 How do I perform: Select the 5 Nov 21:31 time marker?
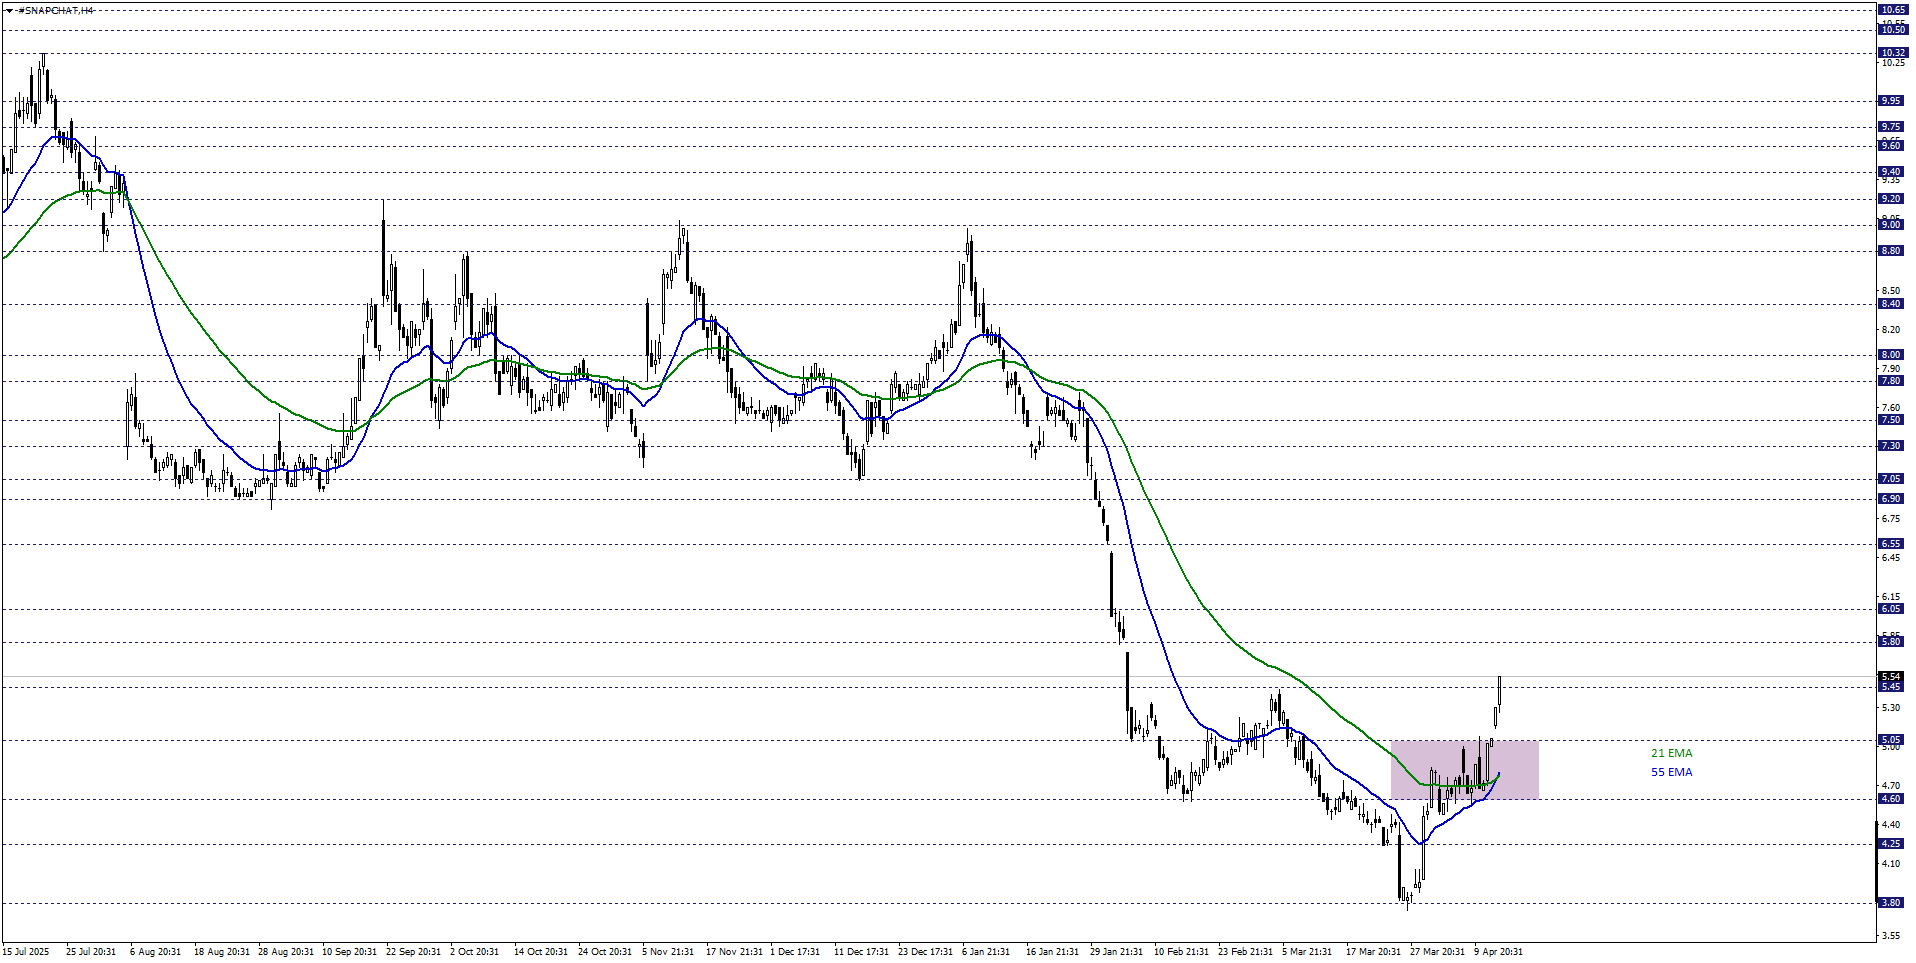pyautogui.click(x=668, y=952)
